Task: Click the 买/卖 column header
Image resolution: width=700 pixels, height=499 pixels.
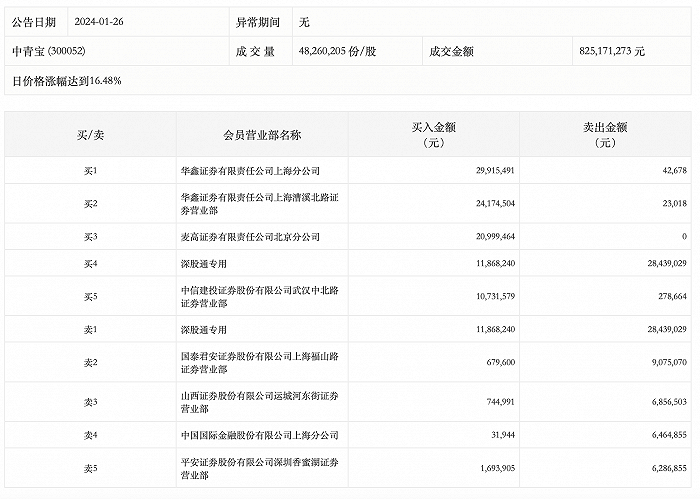Action: tap(89, 135)
